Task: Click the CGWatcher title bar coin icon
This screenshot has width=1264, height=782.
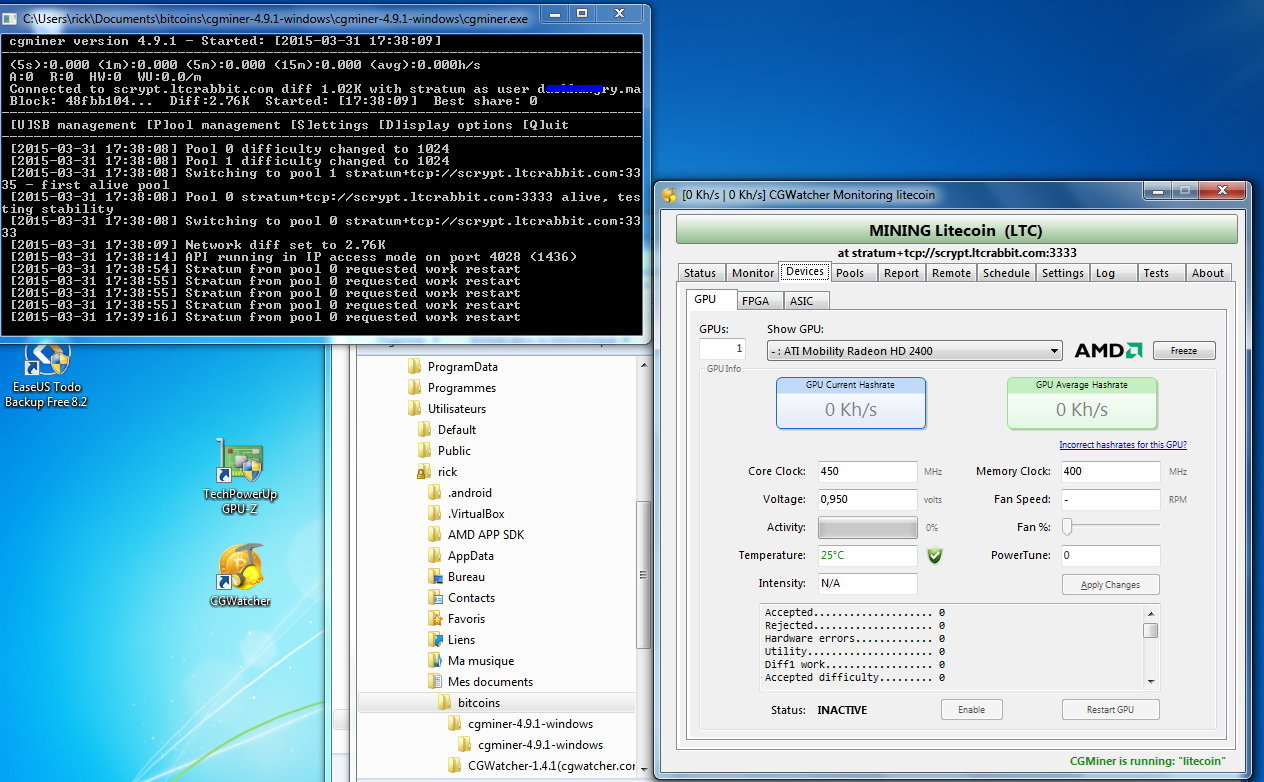Action: tap(669, 195)
